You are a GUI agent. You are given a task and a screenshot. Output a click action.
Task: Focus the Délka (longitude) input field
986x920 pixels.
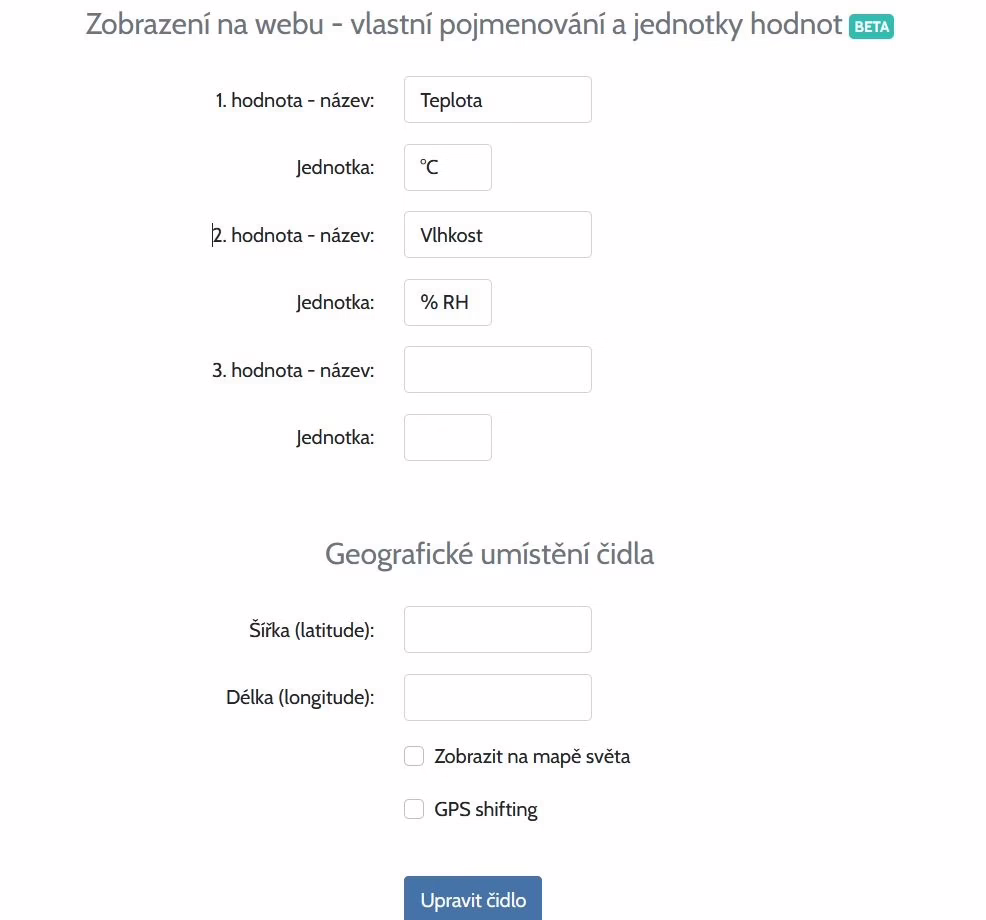(497, 697)
